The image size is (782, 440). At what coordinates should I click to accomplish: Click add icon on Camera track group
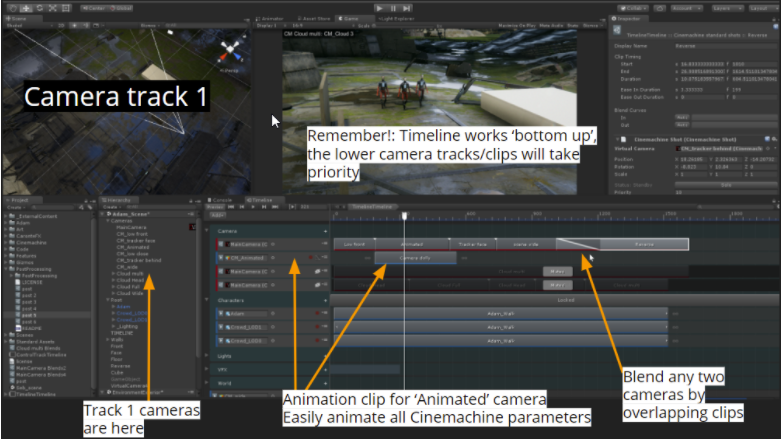(x=325, y=229)
